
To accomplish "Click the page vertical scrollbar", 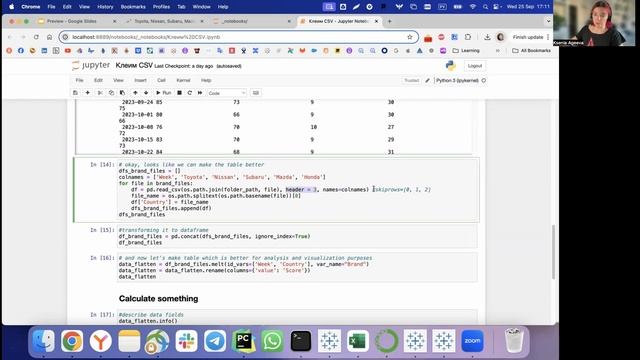I will (553, 252).
